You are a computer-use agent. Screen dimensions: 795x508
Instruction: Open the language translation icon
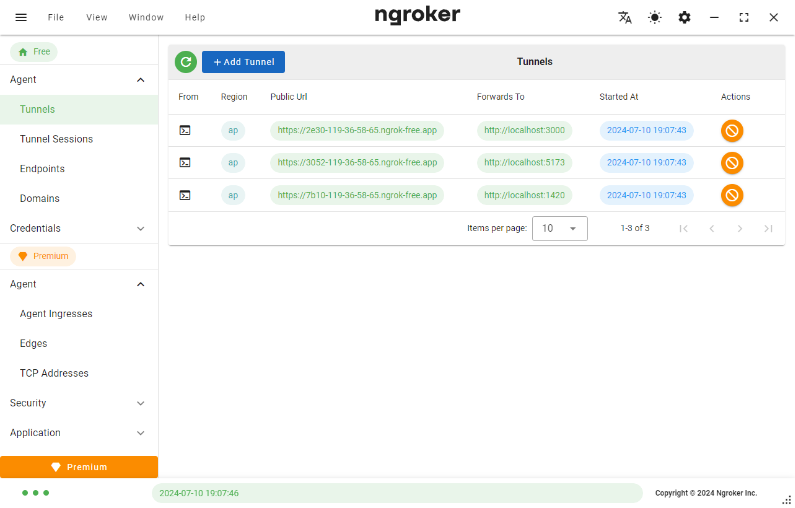click(x=625, y=17)
